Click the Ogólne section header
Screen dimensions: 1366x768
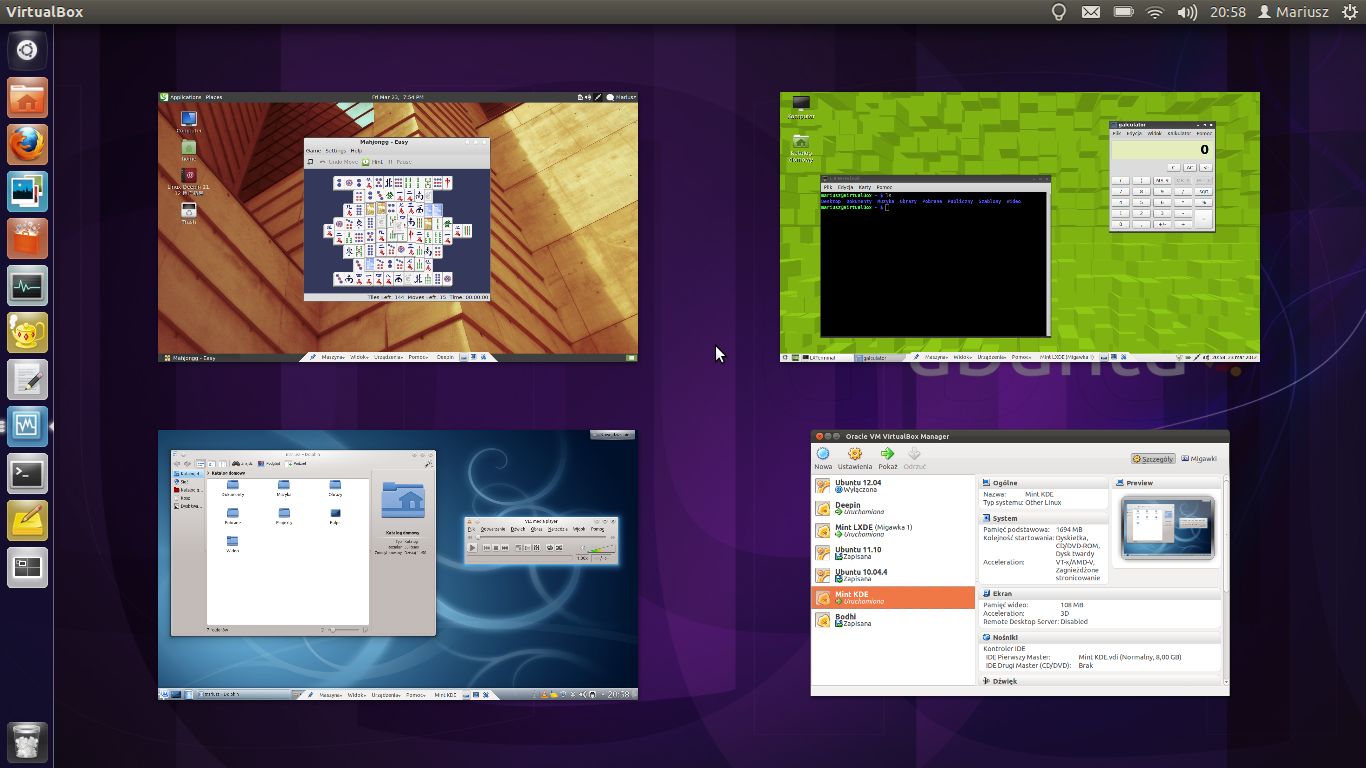point(1043,483)
